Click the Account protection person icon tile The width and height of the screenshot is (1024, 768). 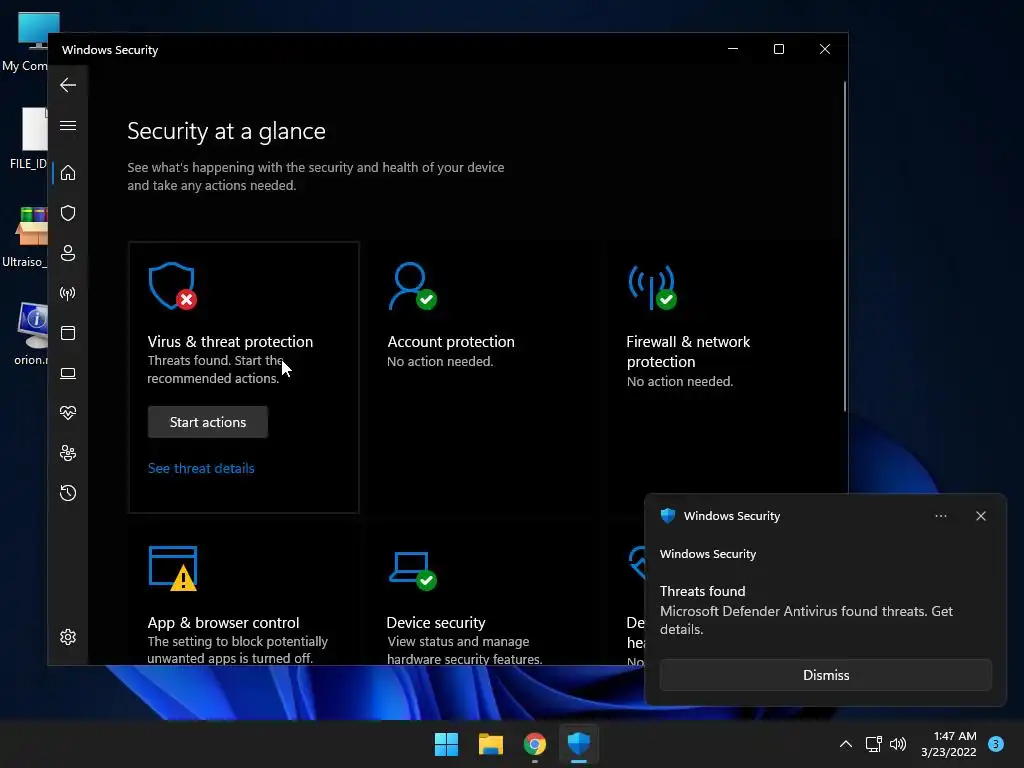click(412, 286)
